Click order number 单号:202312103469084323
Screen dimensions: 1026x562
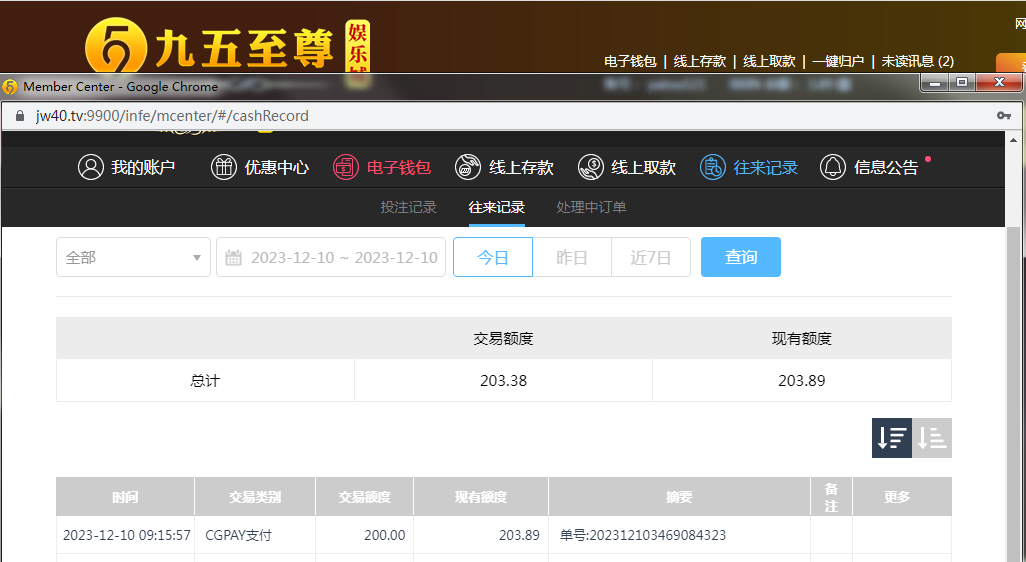(x=643, y=535)
